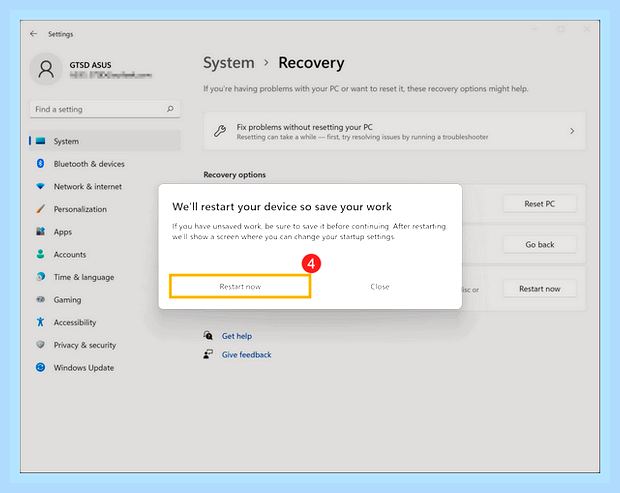Viewport: 620px width, 493px height.
Task: Click the Personalization brush icon
Action: click(40, 209)
